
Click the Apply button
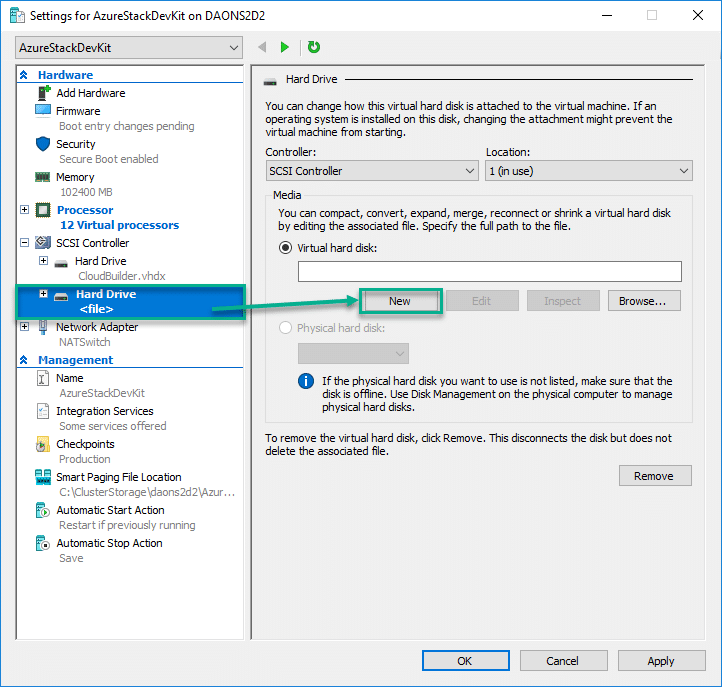click(x=661, y=661)
